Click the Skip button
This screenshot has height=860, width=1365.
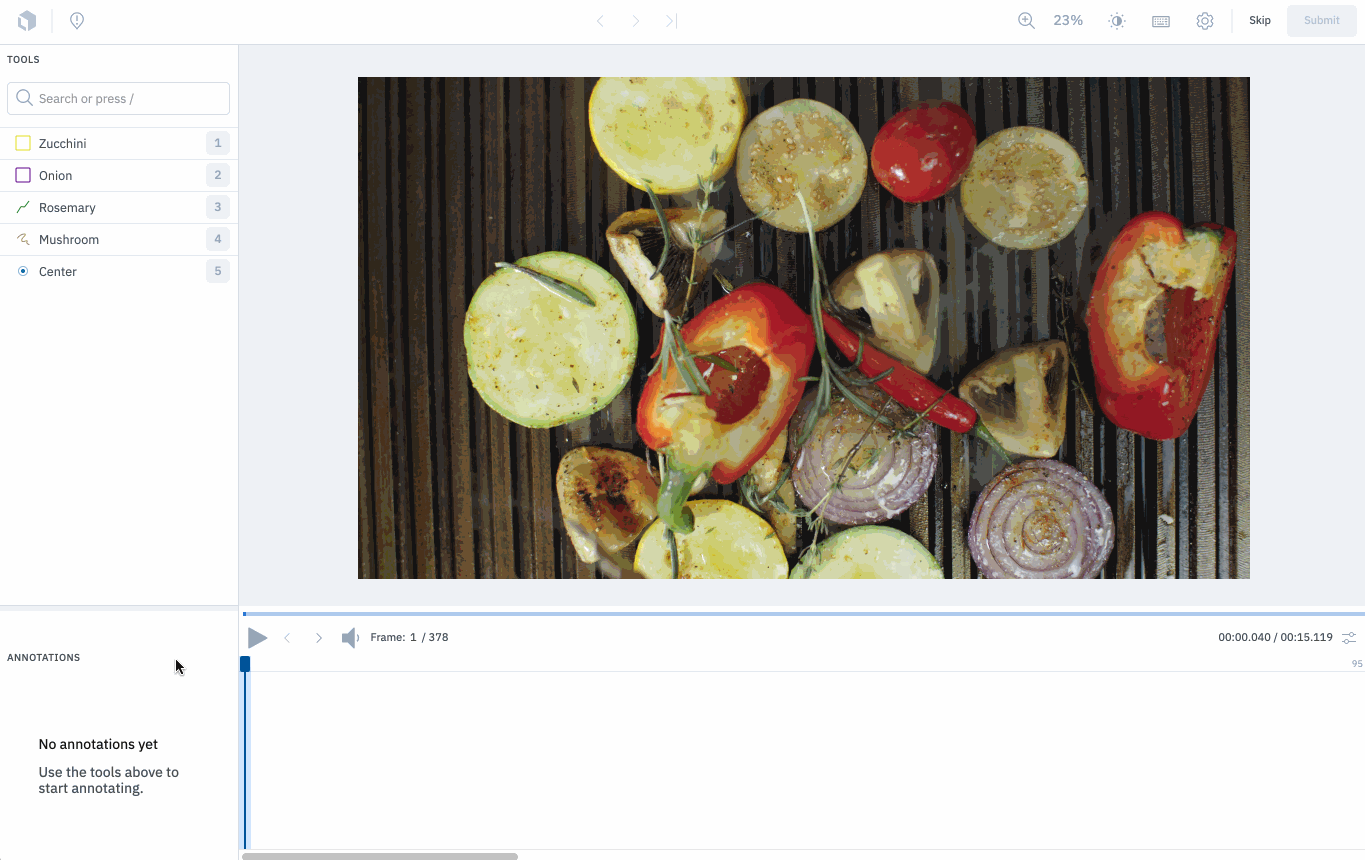coord(1260,21)
